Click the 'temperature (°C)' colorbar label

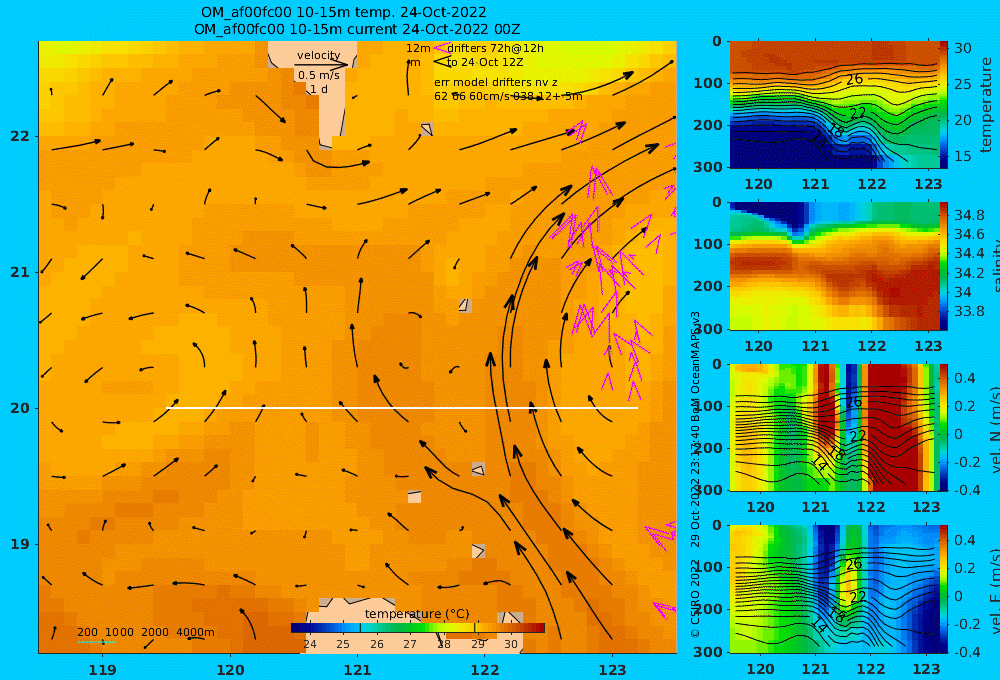pyautogui.click(x=417, y=614)
